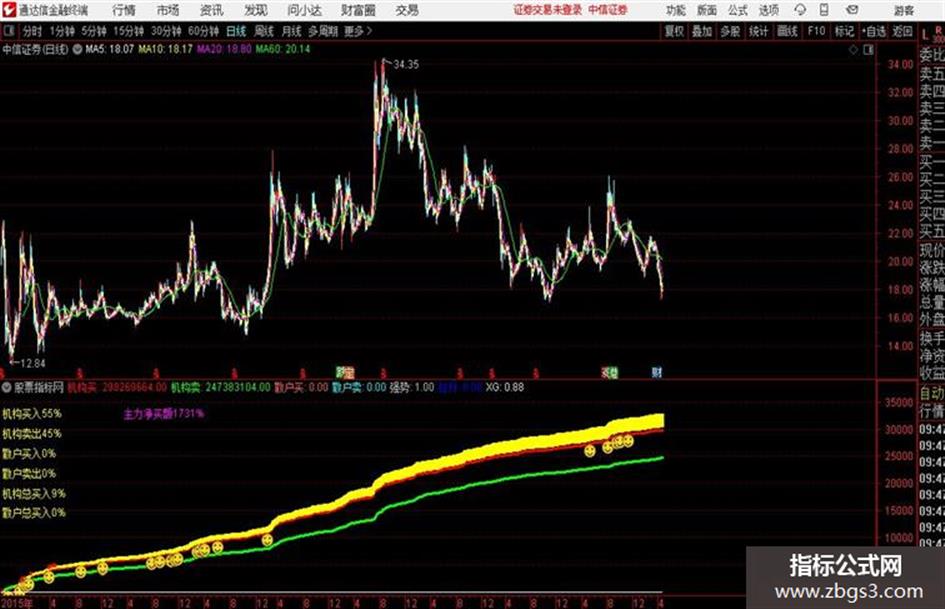Click the 自动 label in right sidebar
Image resolution: width=945 pixels, height=609 pixels.
[932, 394]
